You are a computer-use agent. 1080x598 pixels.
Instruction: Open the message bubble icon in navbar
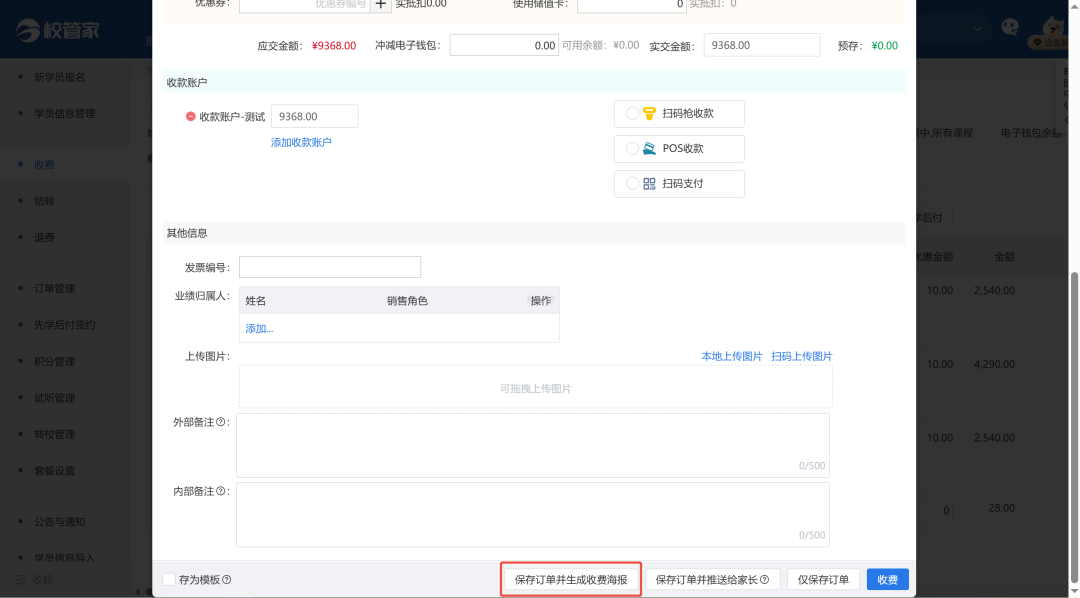point(1009,28)
